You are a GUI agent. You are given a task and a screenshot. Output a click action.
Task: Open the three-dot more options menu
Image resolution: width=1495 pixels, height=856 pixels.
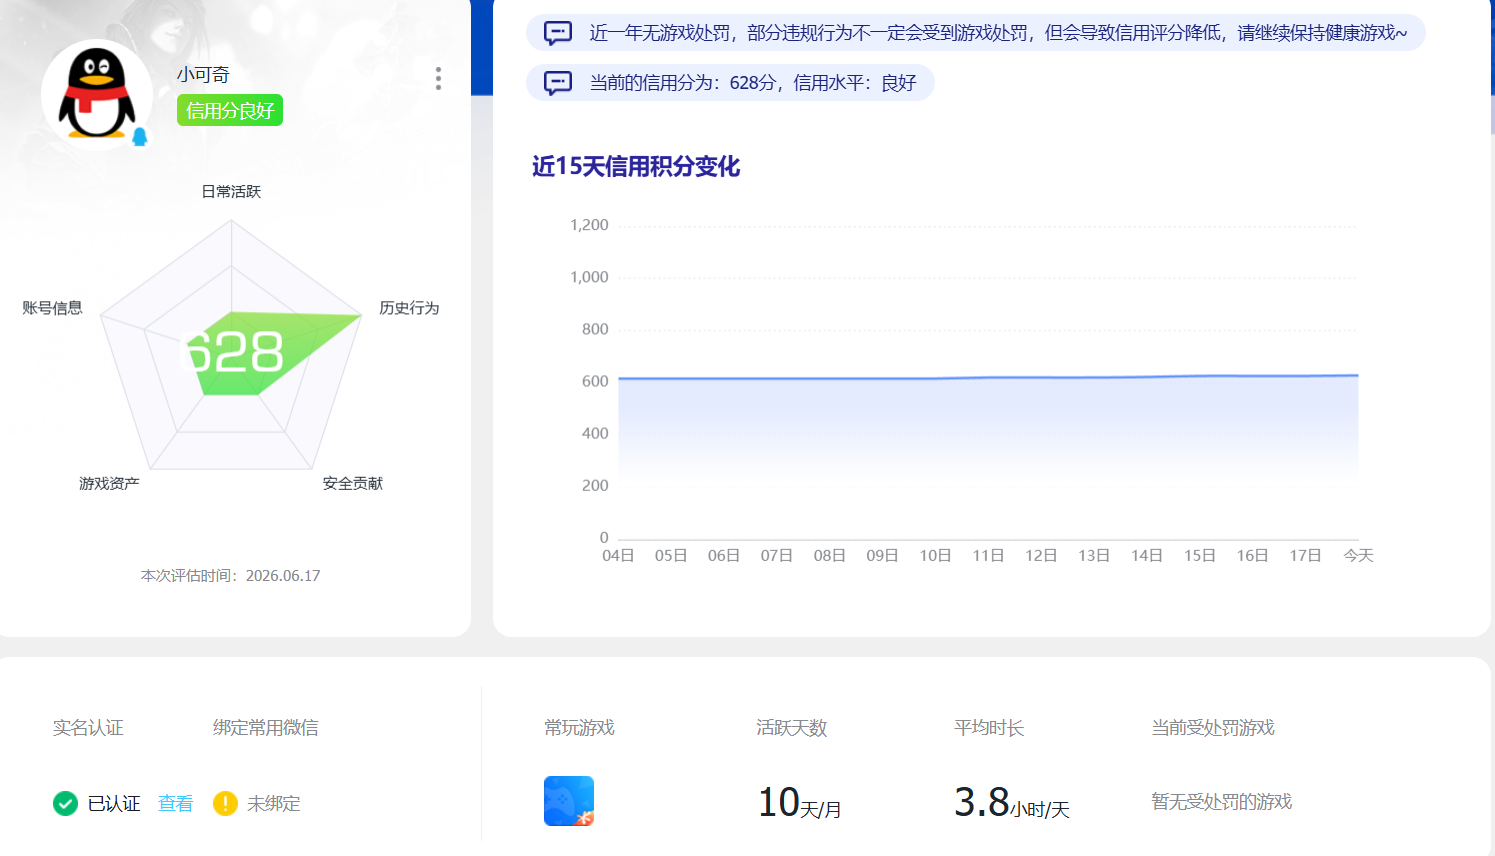438,79
